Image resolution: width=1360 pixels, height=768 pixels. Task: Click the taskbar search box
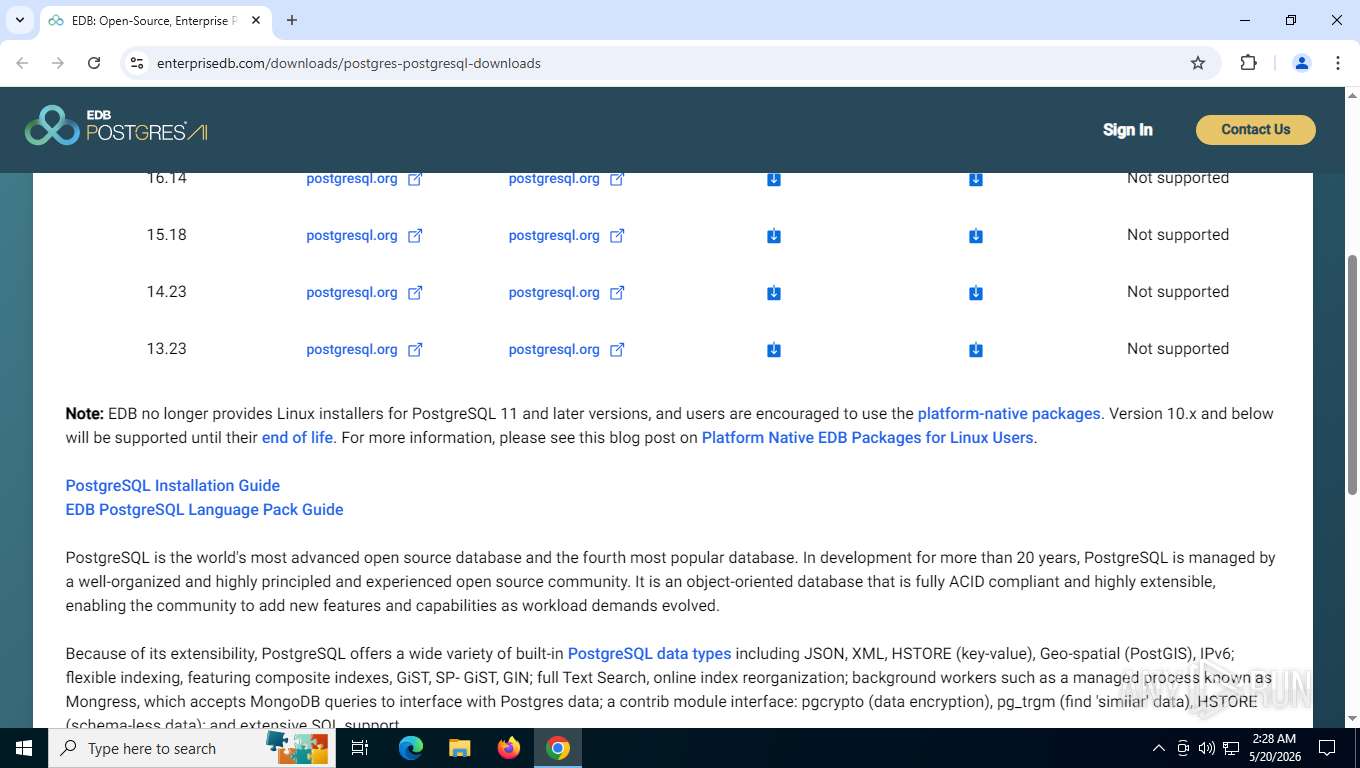[x=190, y=748]
